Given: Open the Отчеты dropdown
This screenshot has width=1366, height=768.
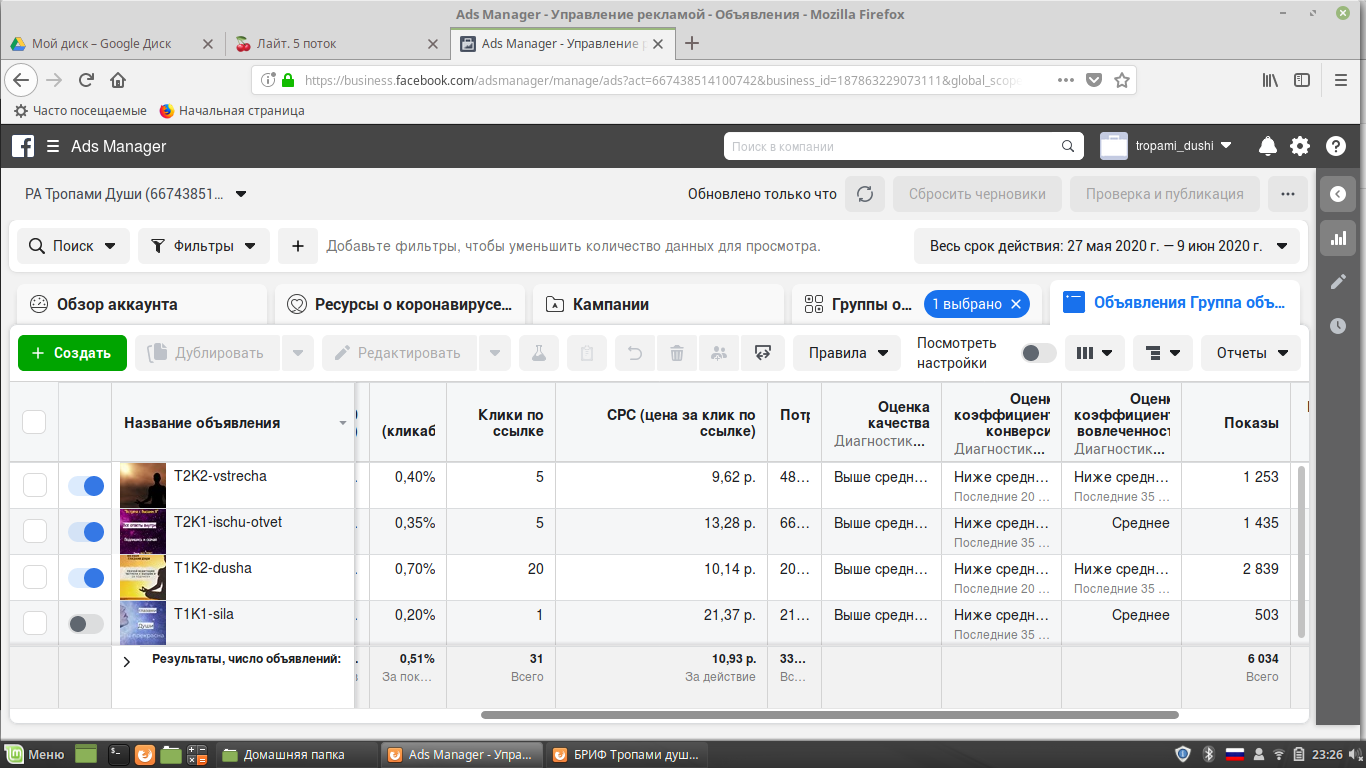Looking at the screenshot, I should tap(1251, 353).
